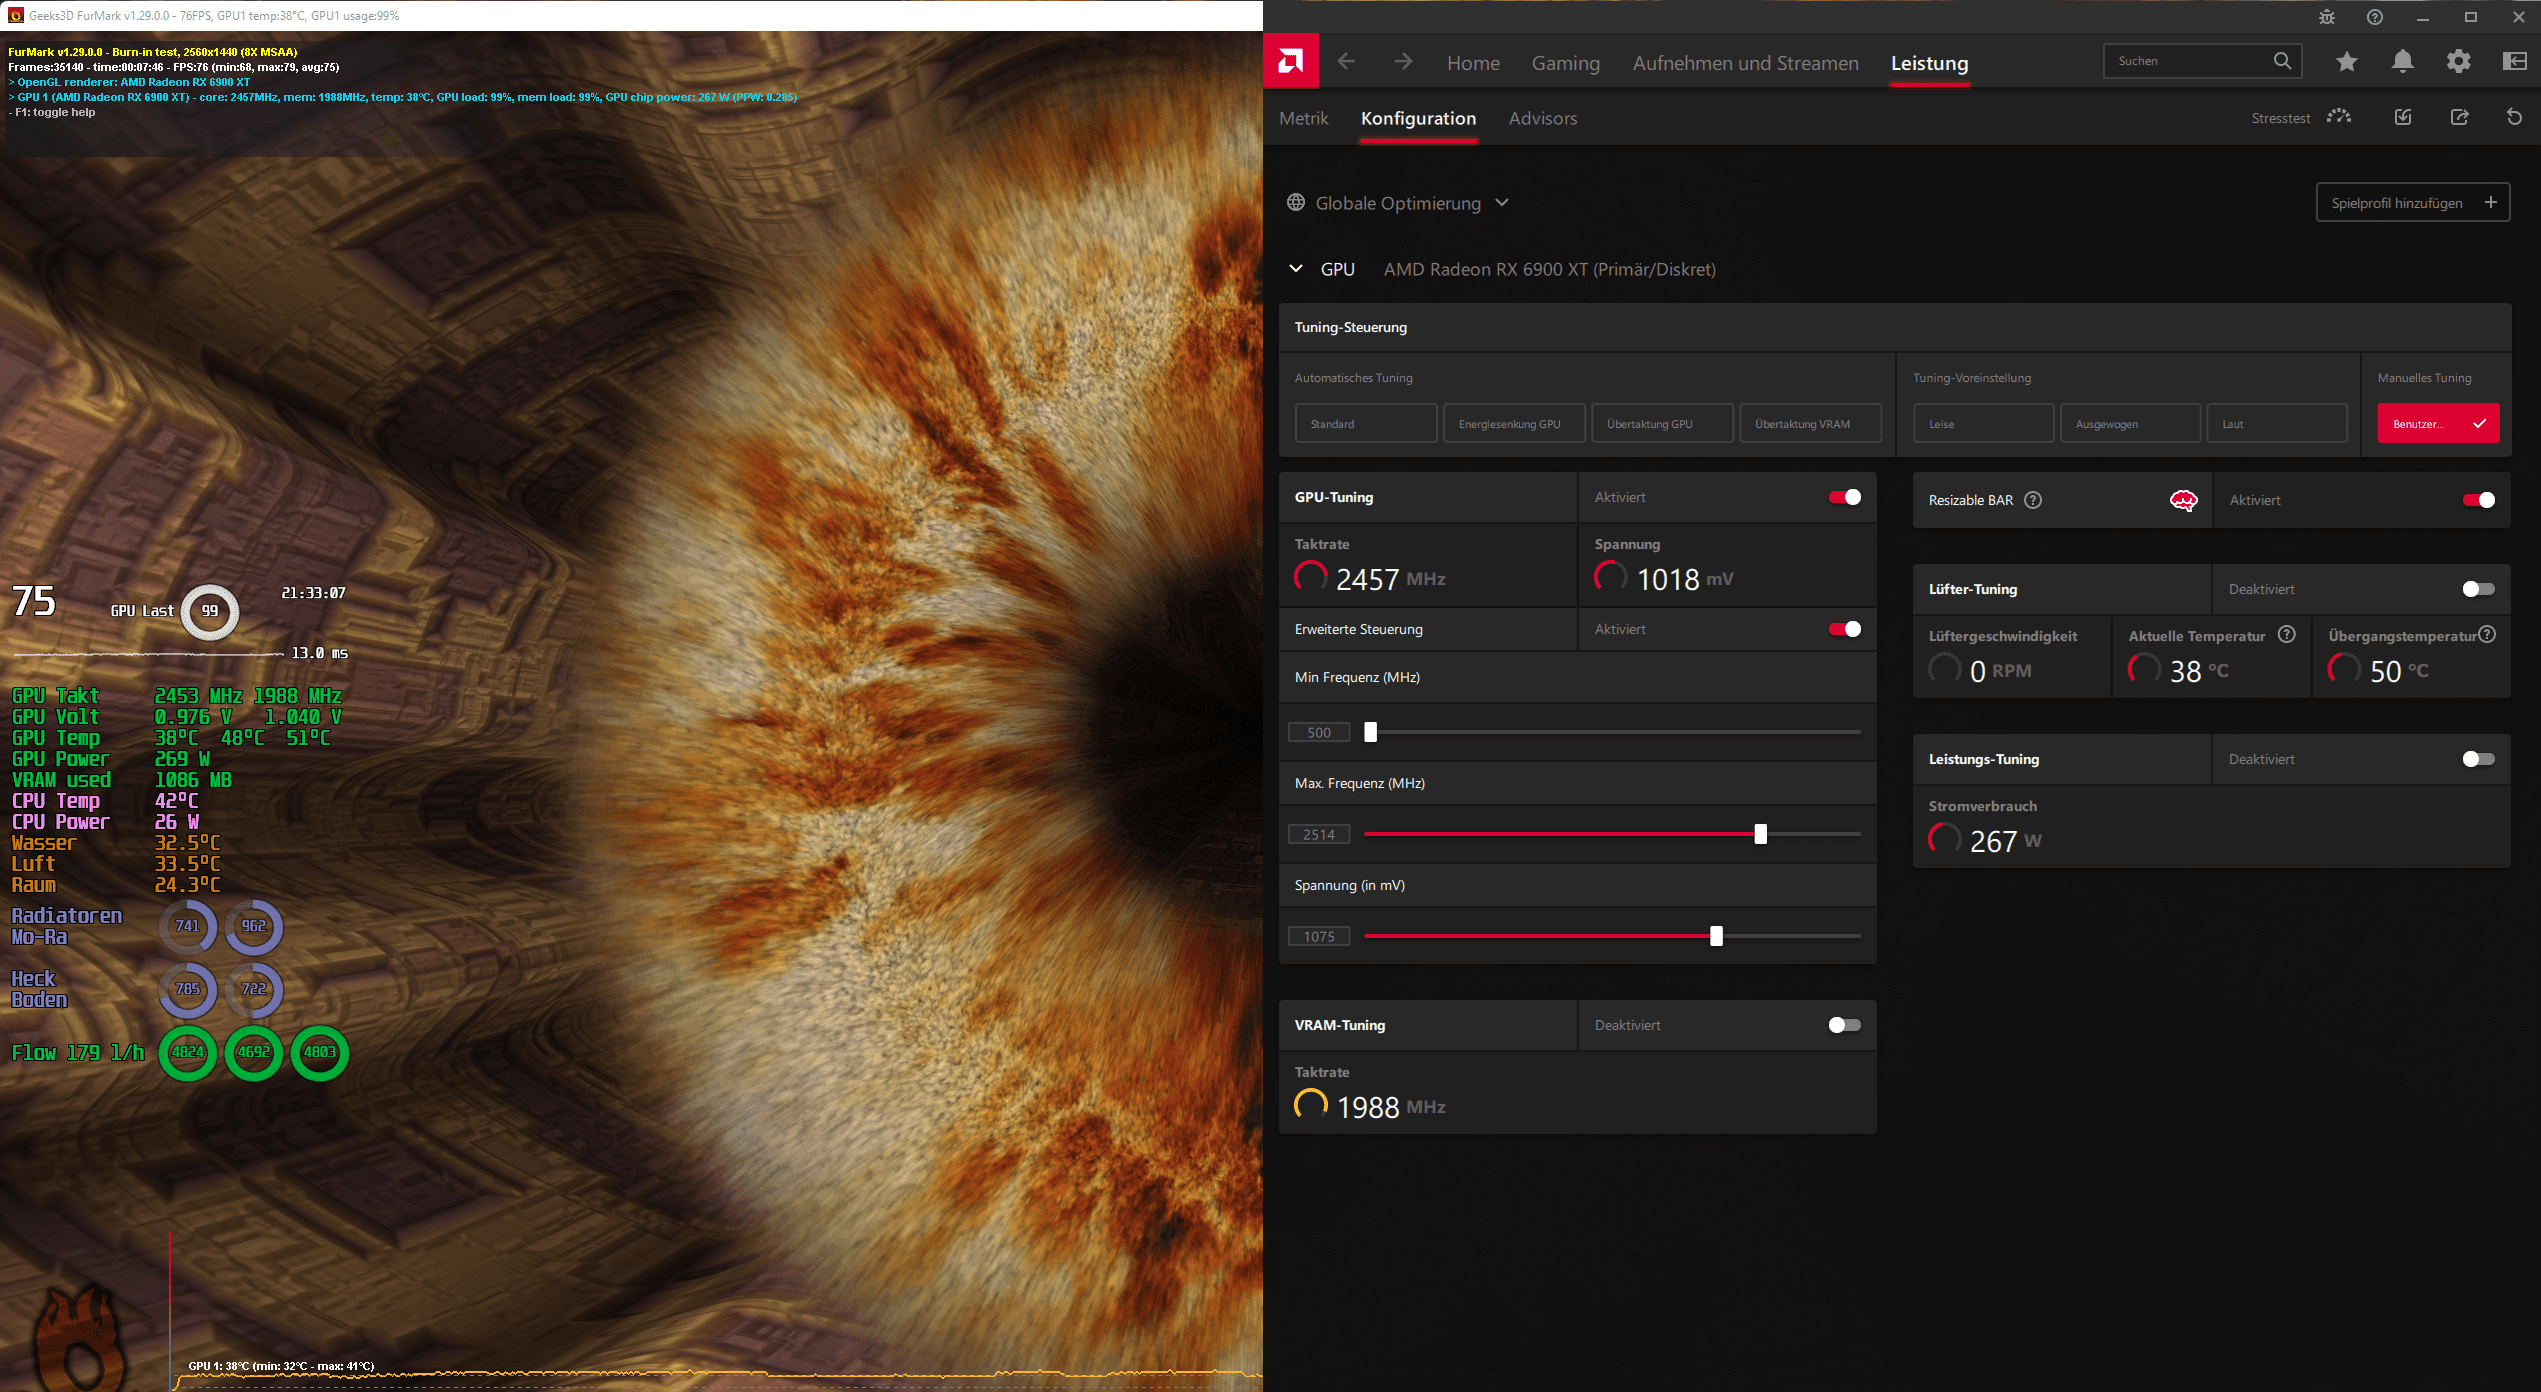Screen dimensions: 2541x1392
Task: Open the Gaming menu tab
Action: click(x=1565, y=63)
